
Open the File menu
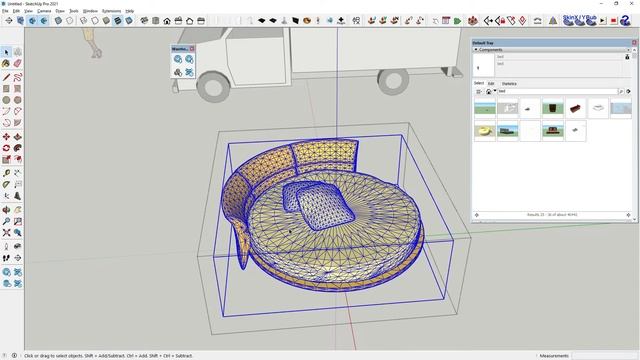(x=5, y=11)
